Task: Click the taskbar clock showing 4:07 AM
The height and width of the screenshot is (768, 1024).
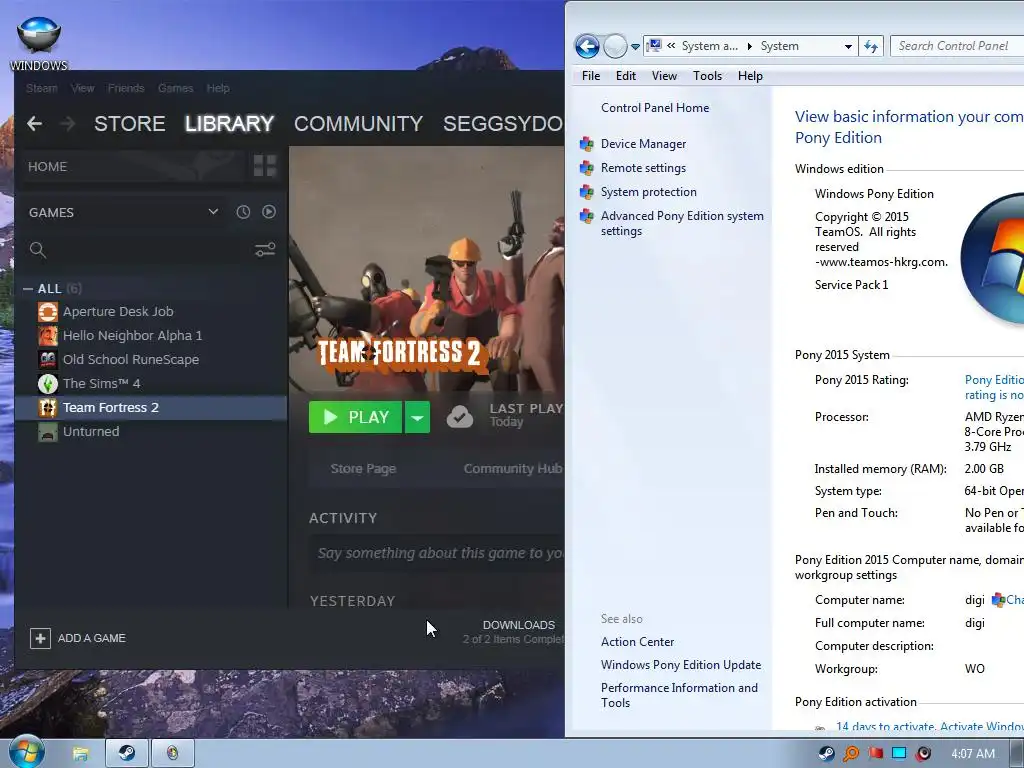Action: tap(972, 754)
